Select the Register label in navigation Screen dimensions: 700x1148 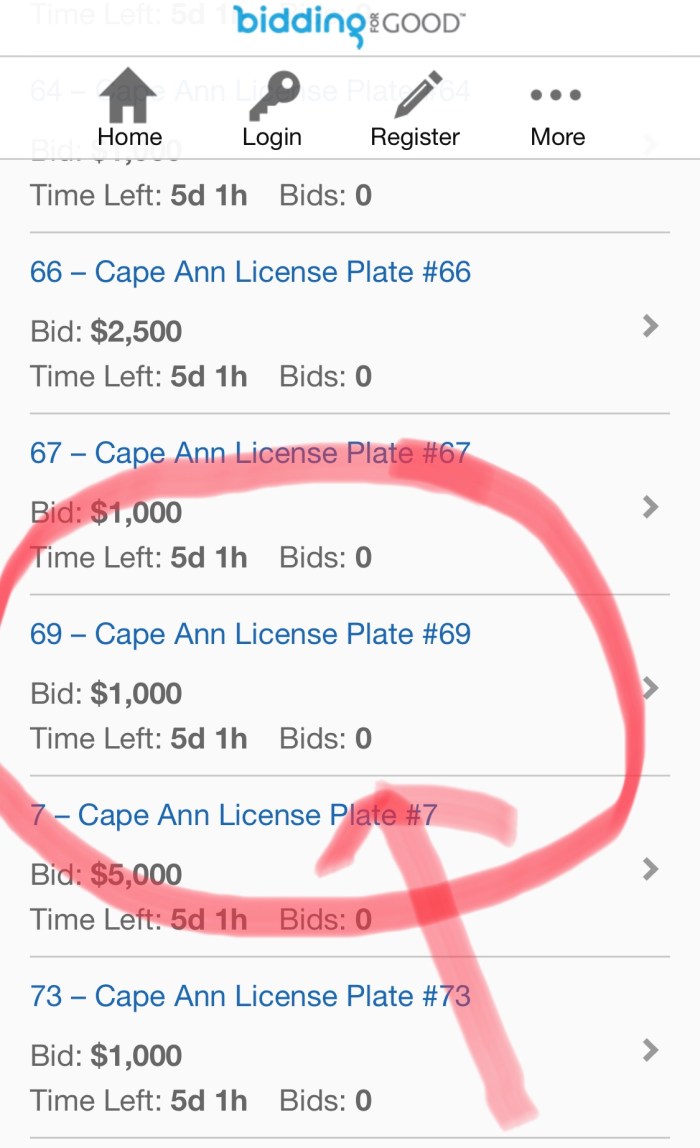point(415,137)
